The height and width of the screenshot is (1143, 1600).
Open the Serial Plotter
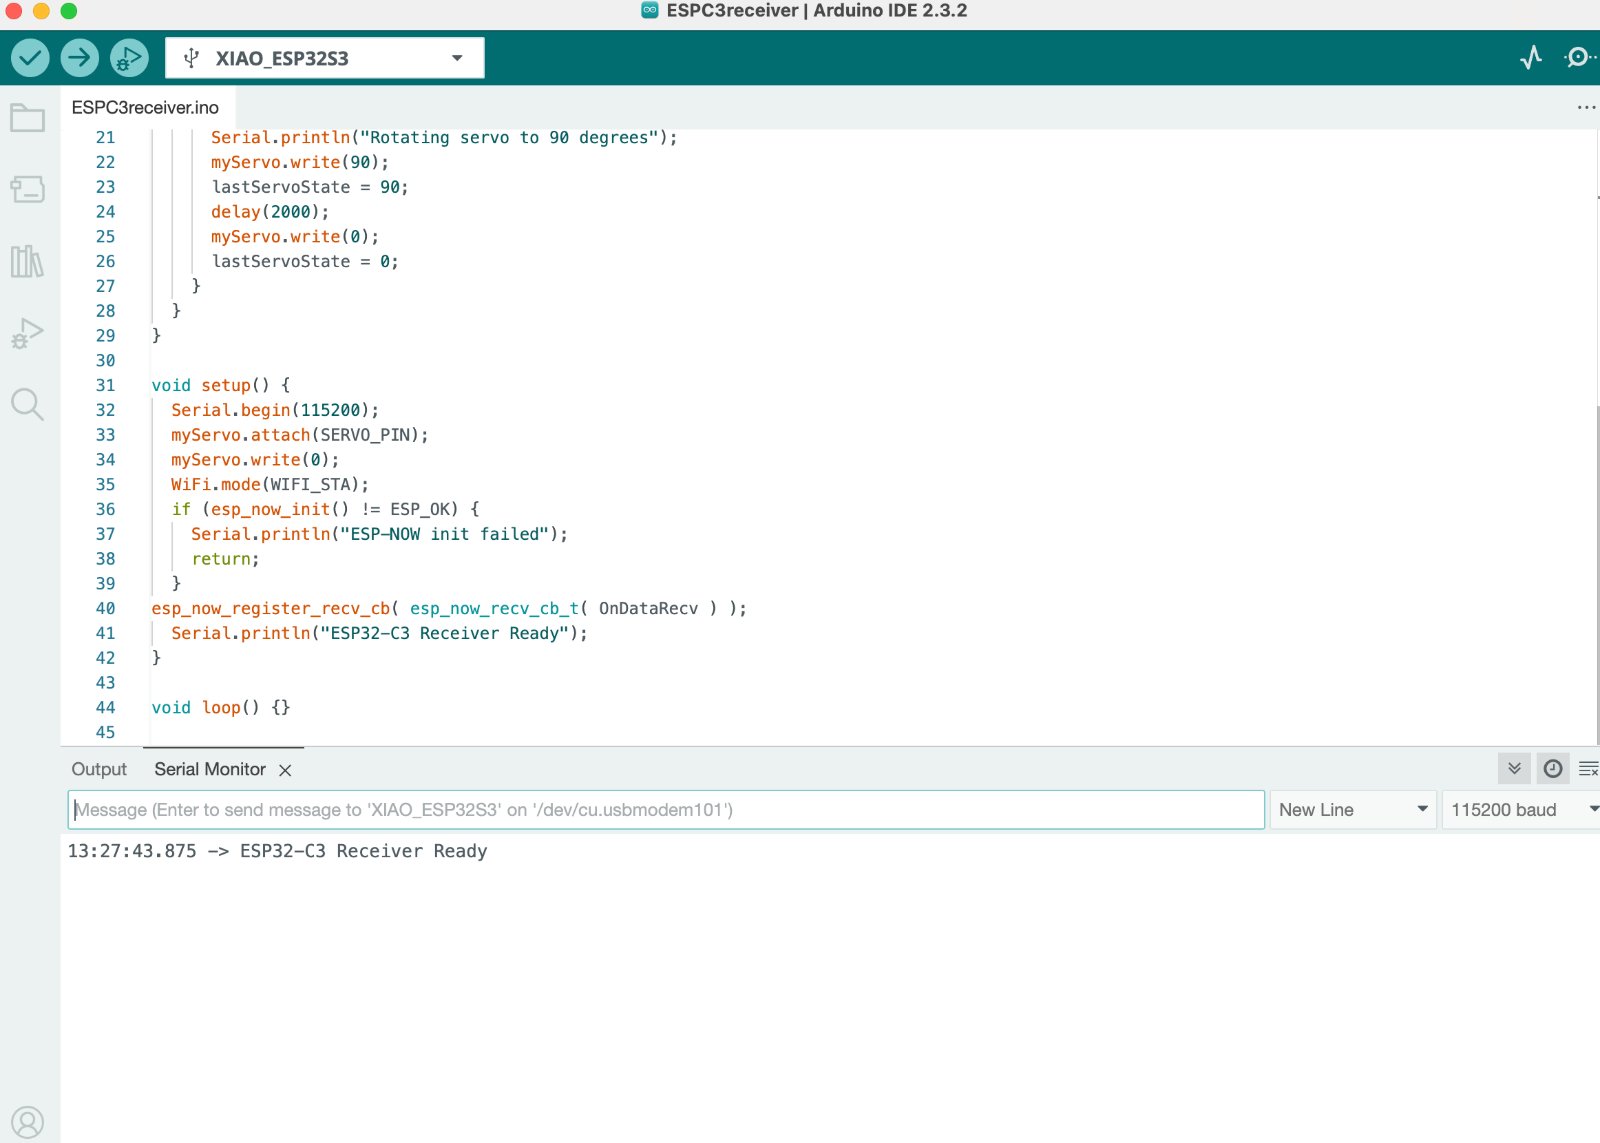(x=1530, y=58)
